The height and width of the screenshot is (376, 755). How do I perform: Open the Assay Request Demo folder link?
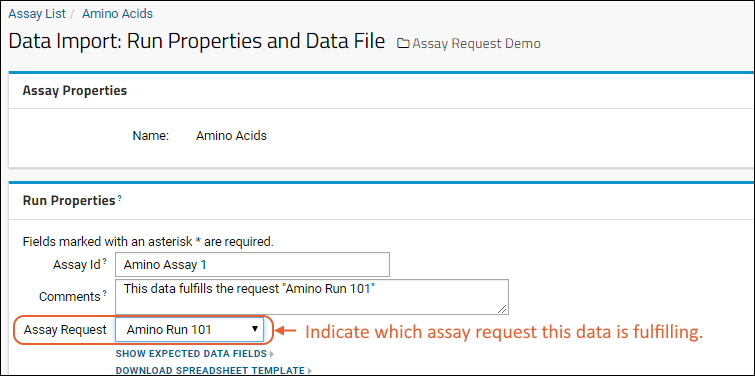[x=476, y=44]
